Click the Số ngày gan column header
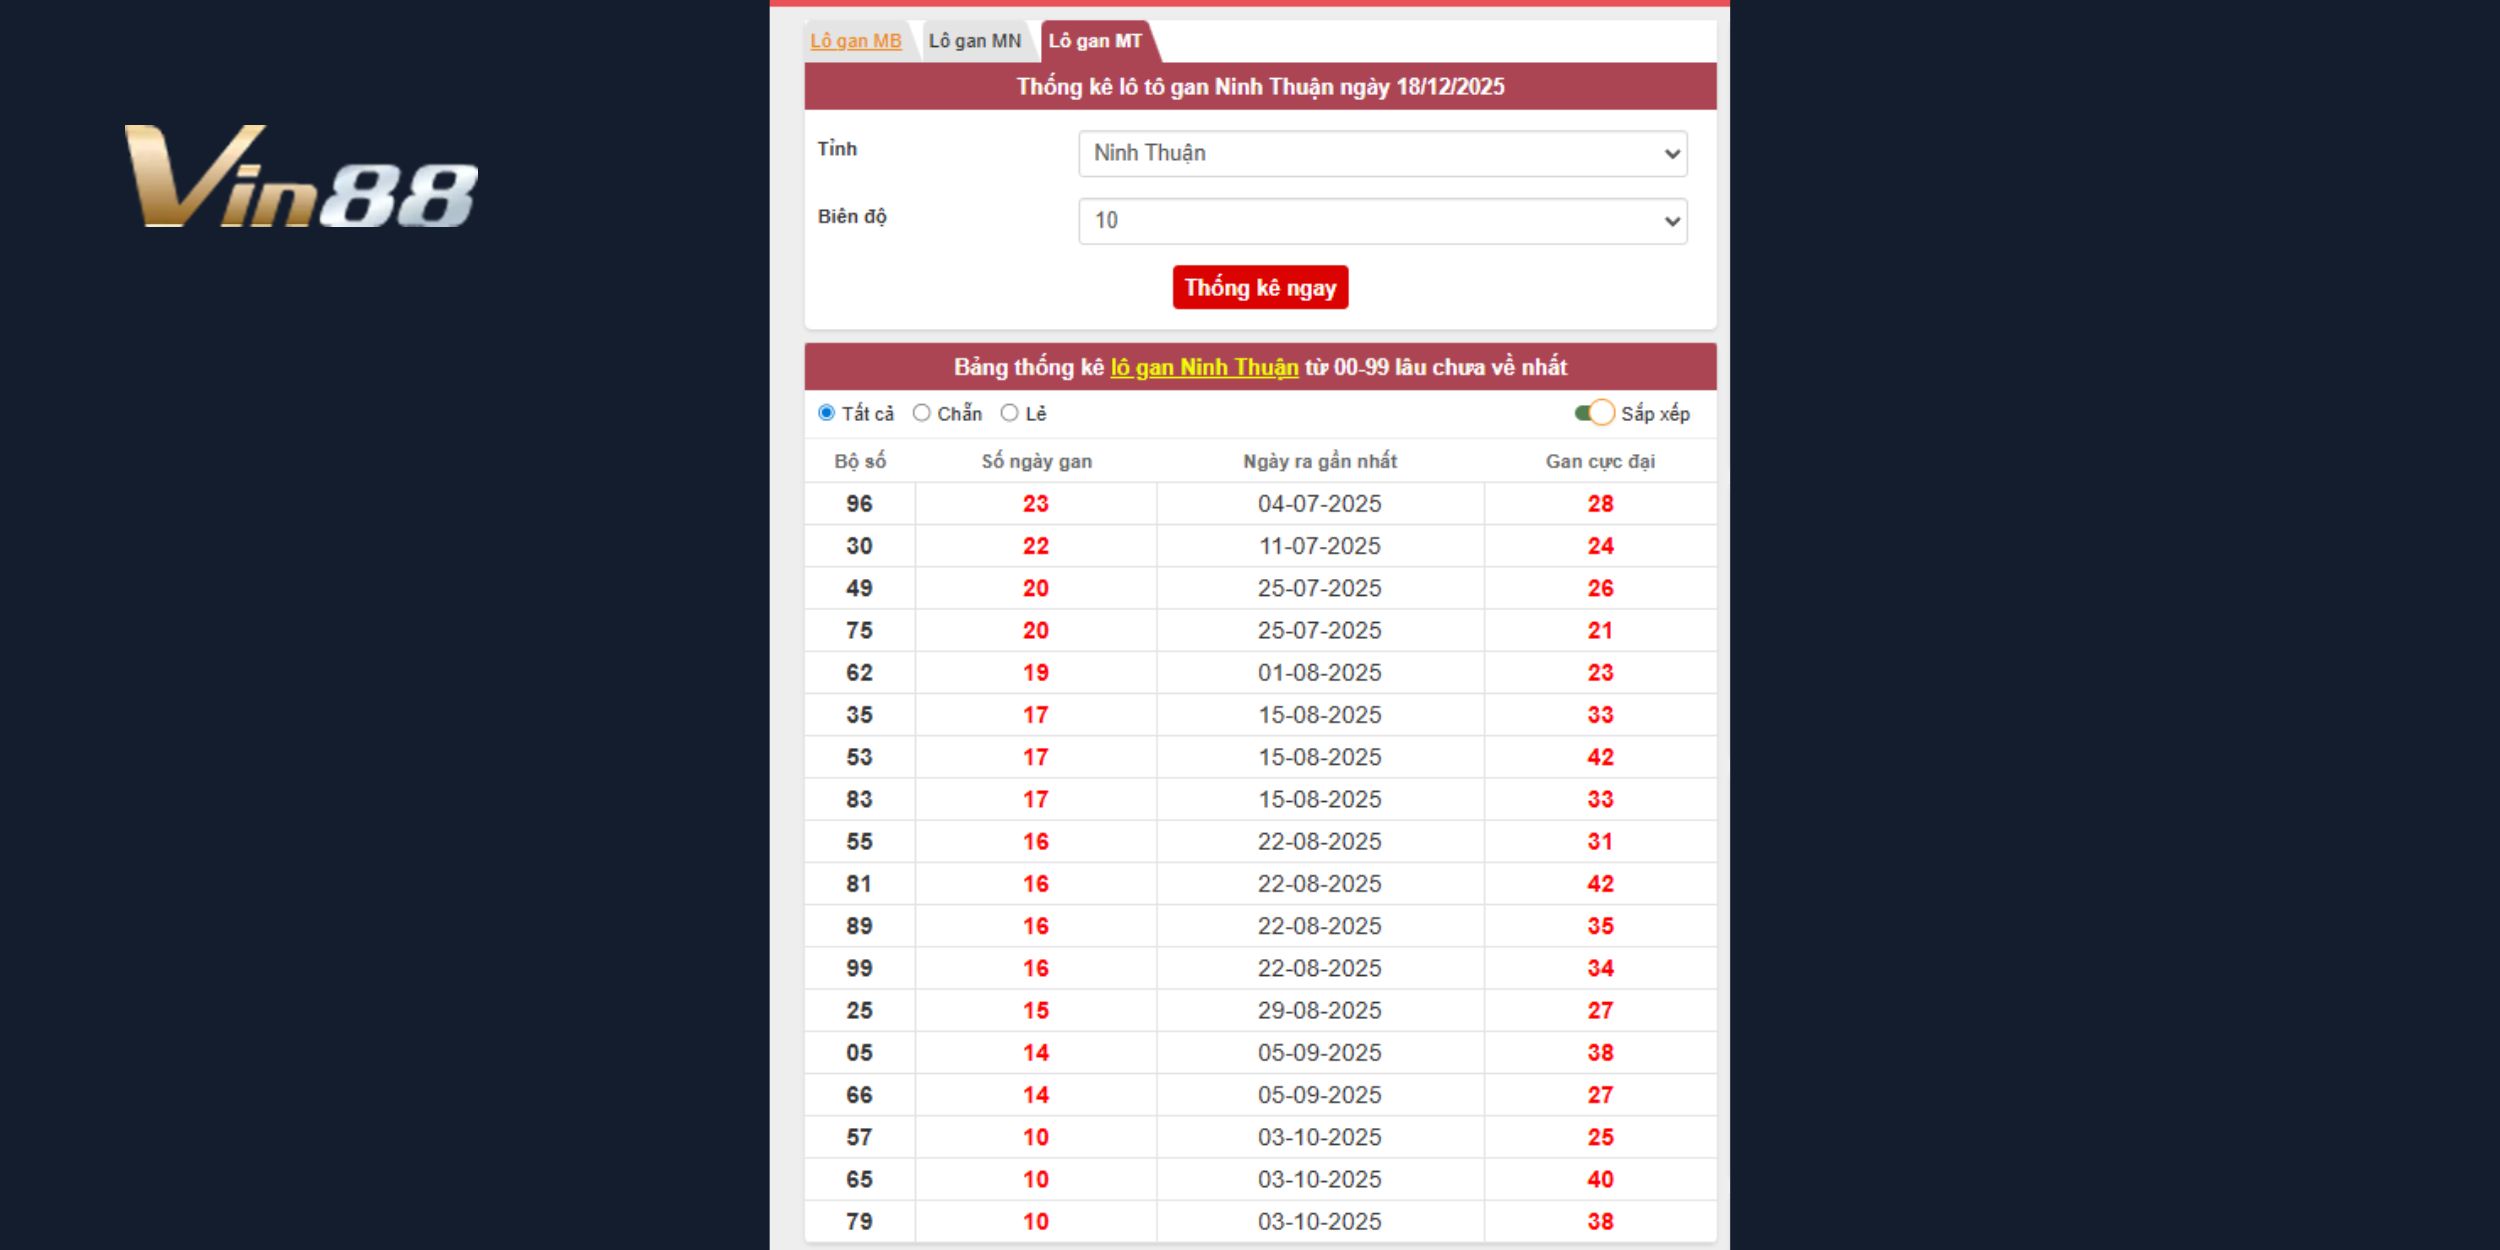 click(x=1036, y=461)
